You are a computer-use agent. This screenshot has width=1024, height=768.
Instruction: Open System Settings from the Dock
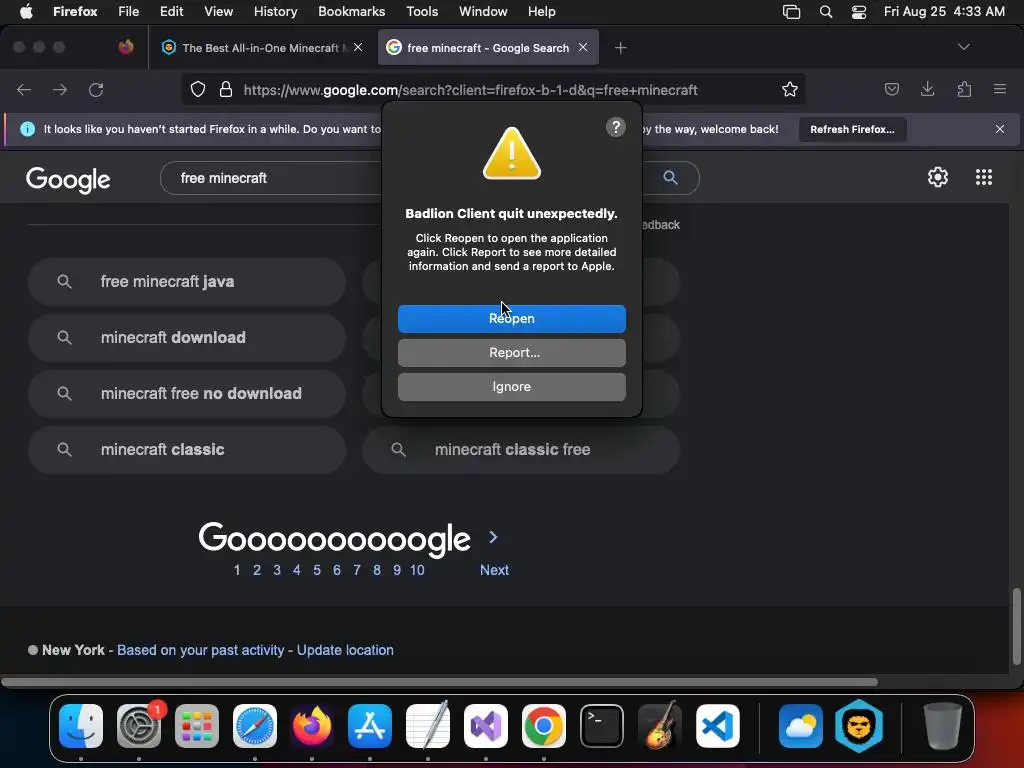click(x=138, y=726)
